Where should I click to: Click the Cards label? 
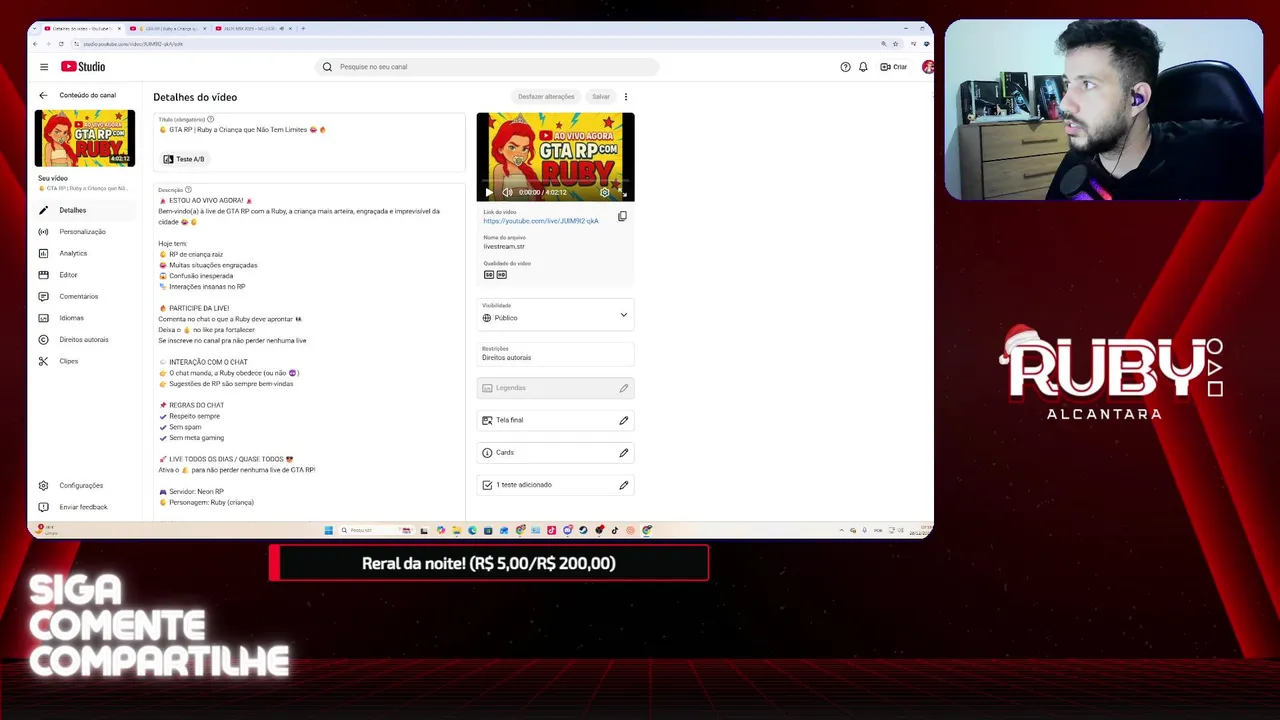point(505,453)
